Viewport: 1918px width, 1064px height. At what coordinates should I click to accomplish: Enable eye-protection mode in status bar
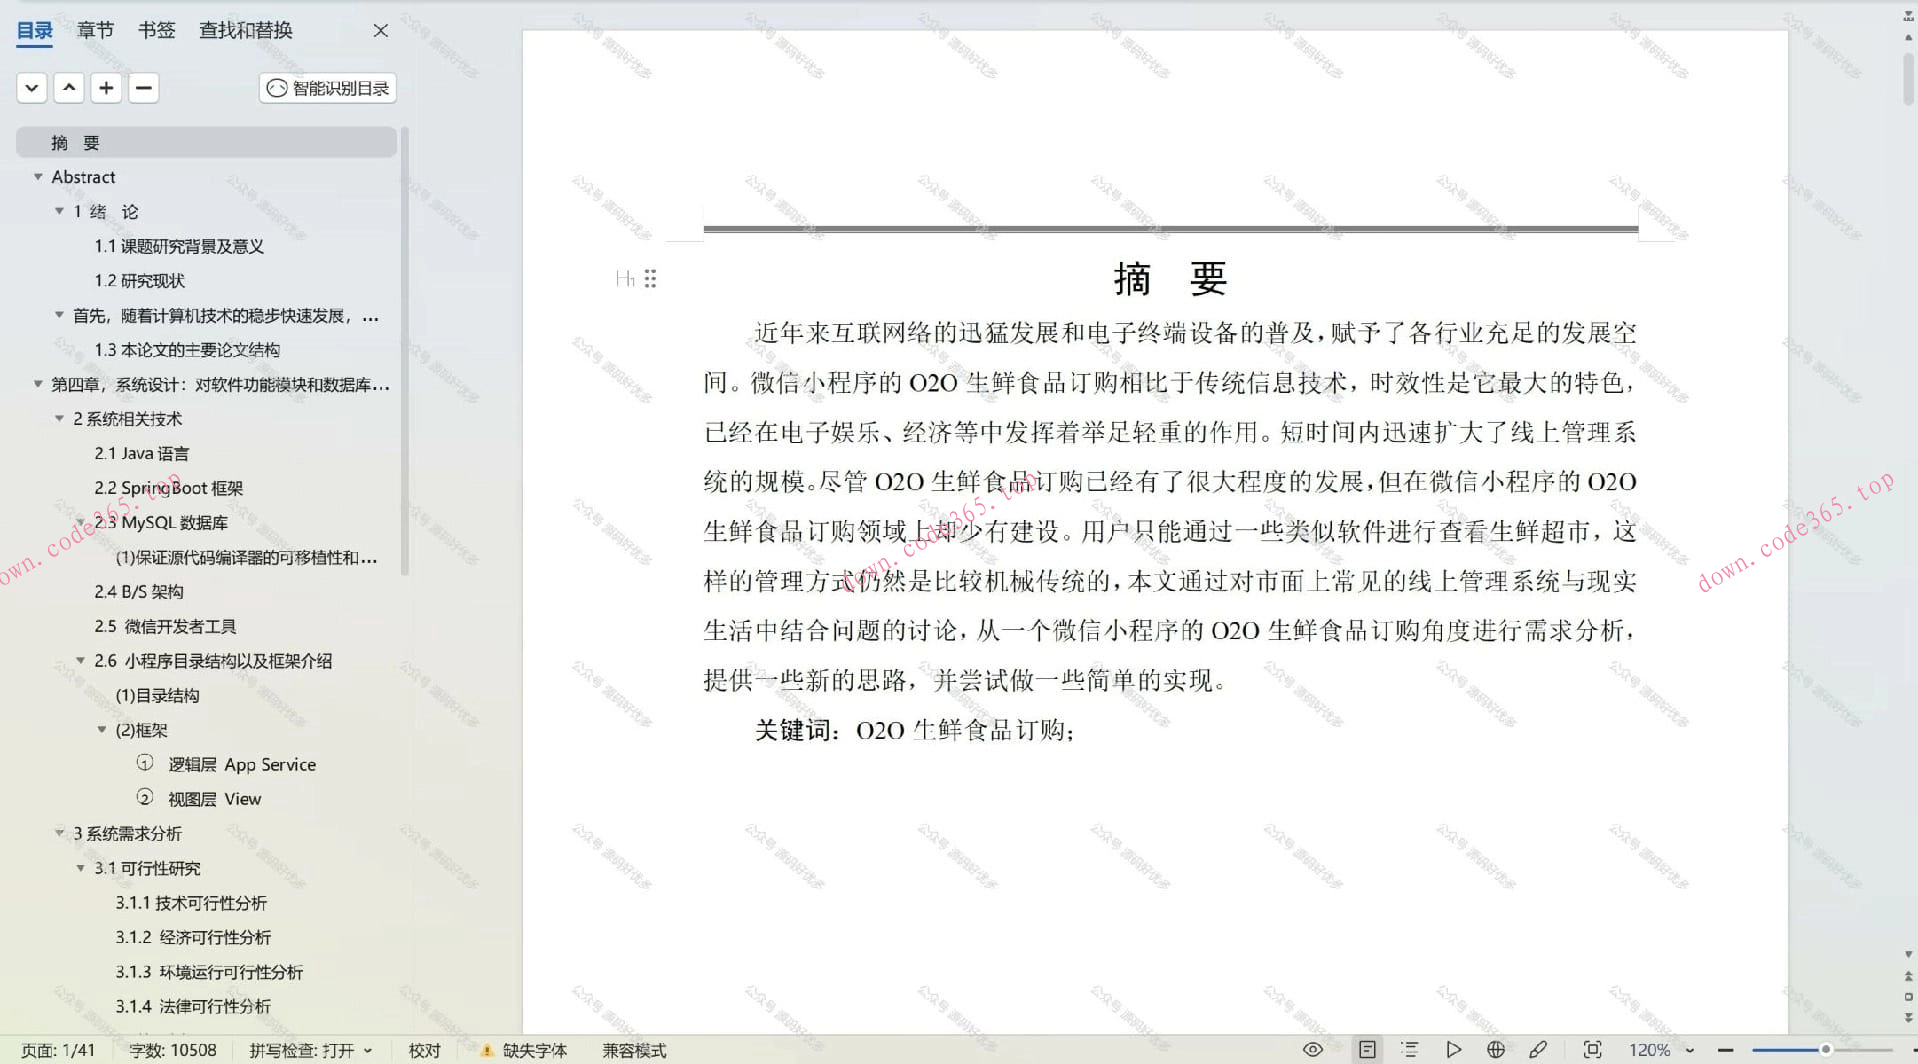click(1312, 1049)
